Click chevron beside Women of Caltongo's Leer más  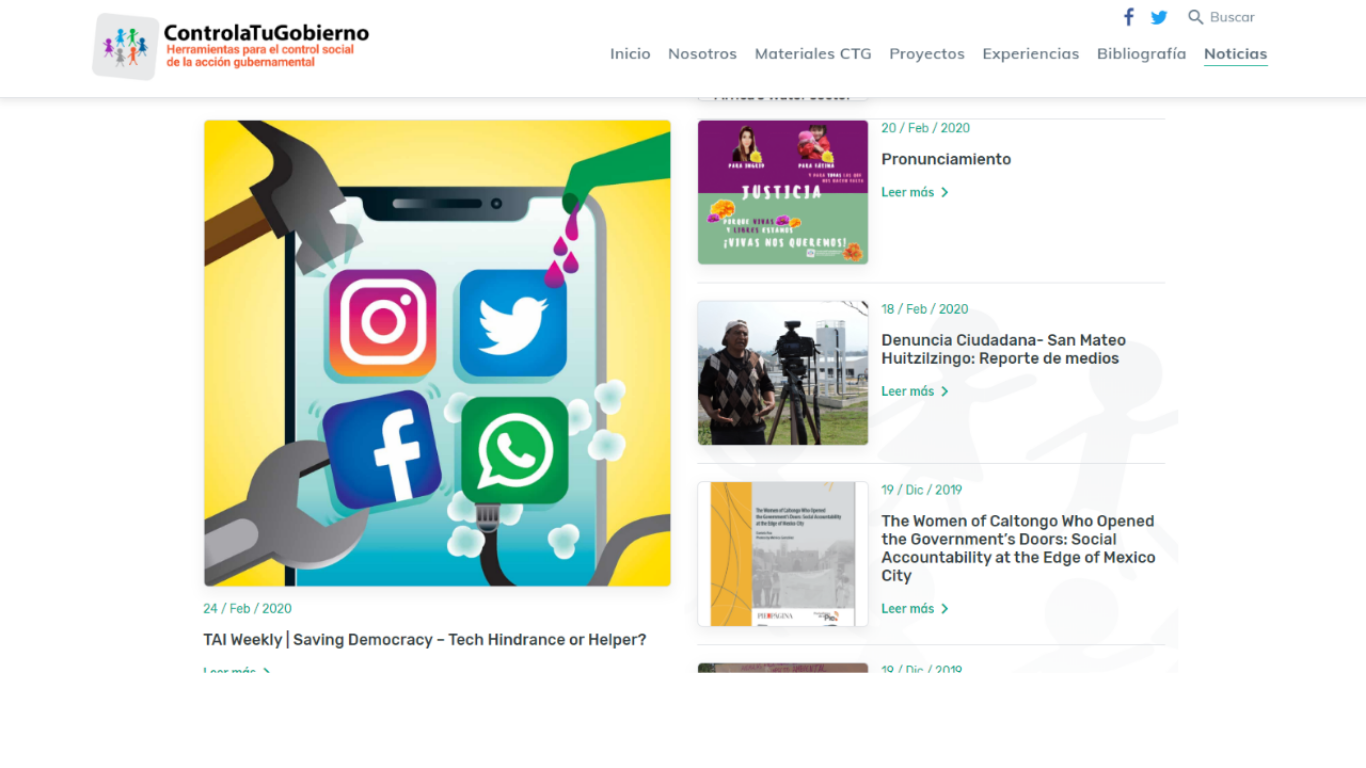tap(945, 609)
